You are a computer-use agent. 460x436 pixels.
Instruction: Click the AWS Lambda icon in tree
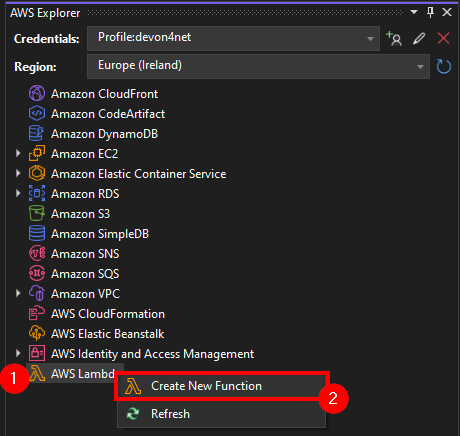point(37,373)
